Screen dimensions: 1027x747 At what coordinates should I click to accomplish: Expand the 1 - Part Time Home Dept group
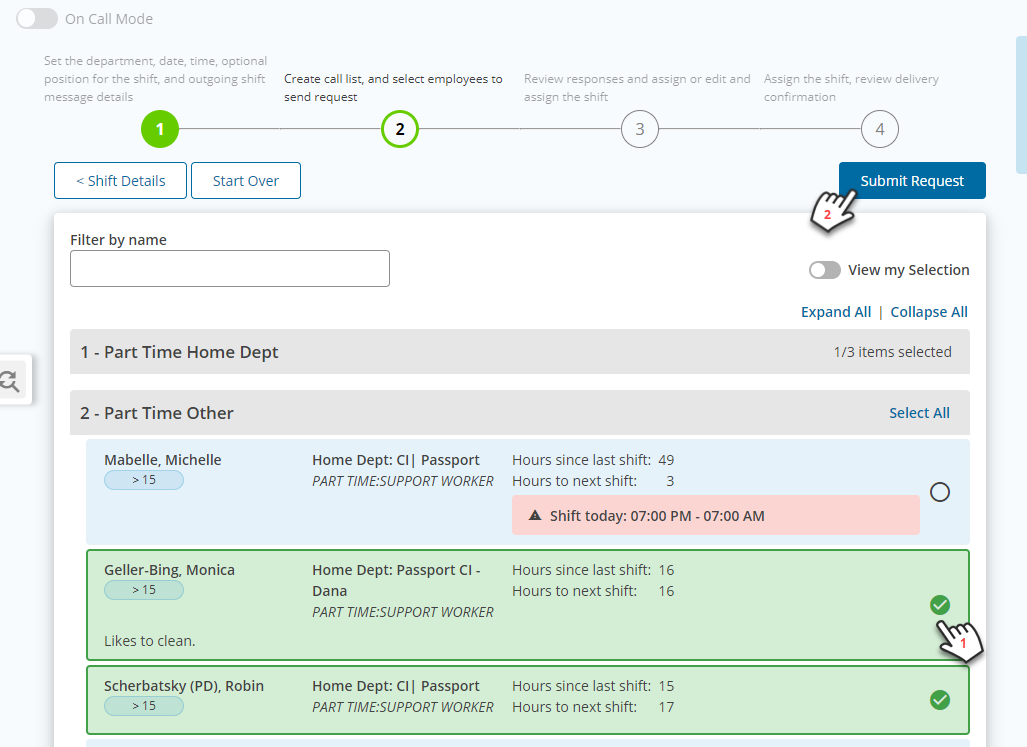(520, 352)
